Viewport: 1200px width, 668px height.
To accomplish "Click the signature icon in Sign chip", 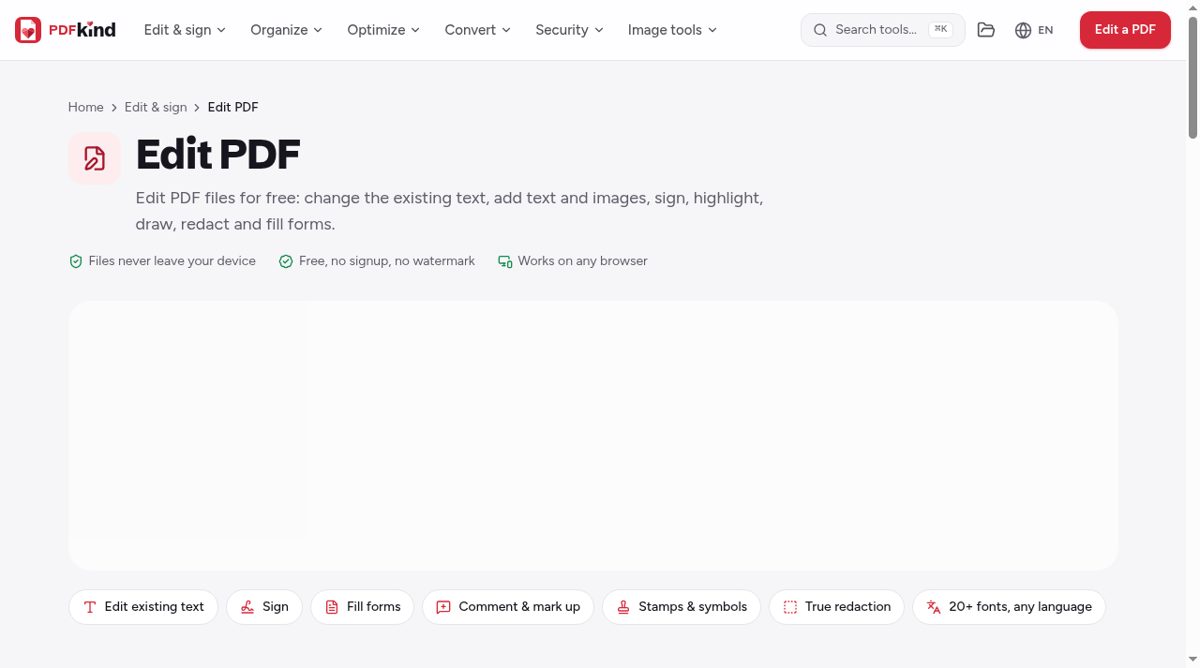I will (x=247, y=607).
